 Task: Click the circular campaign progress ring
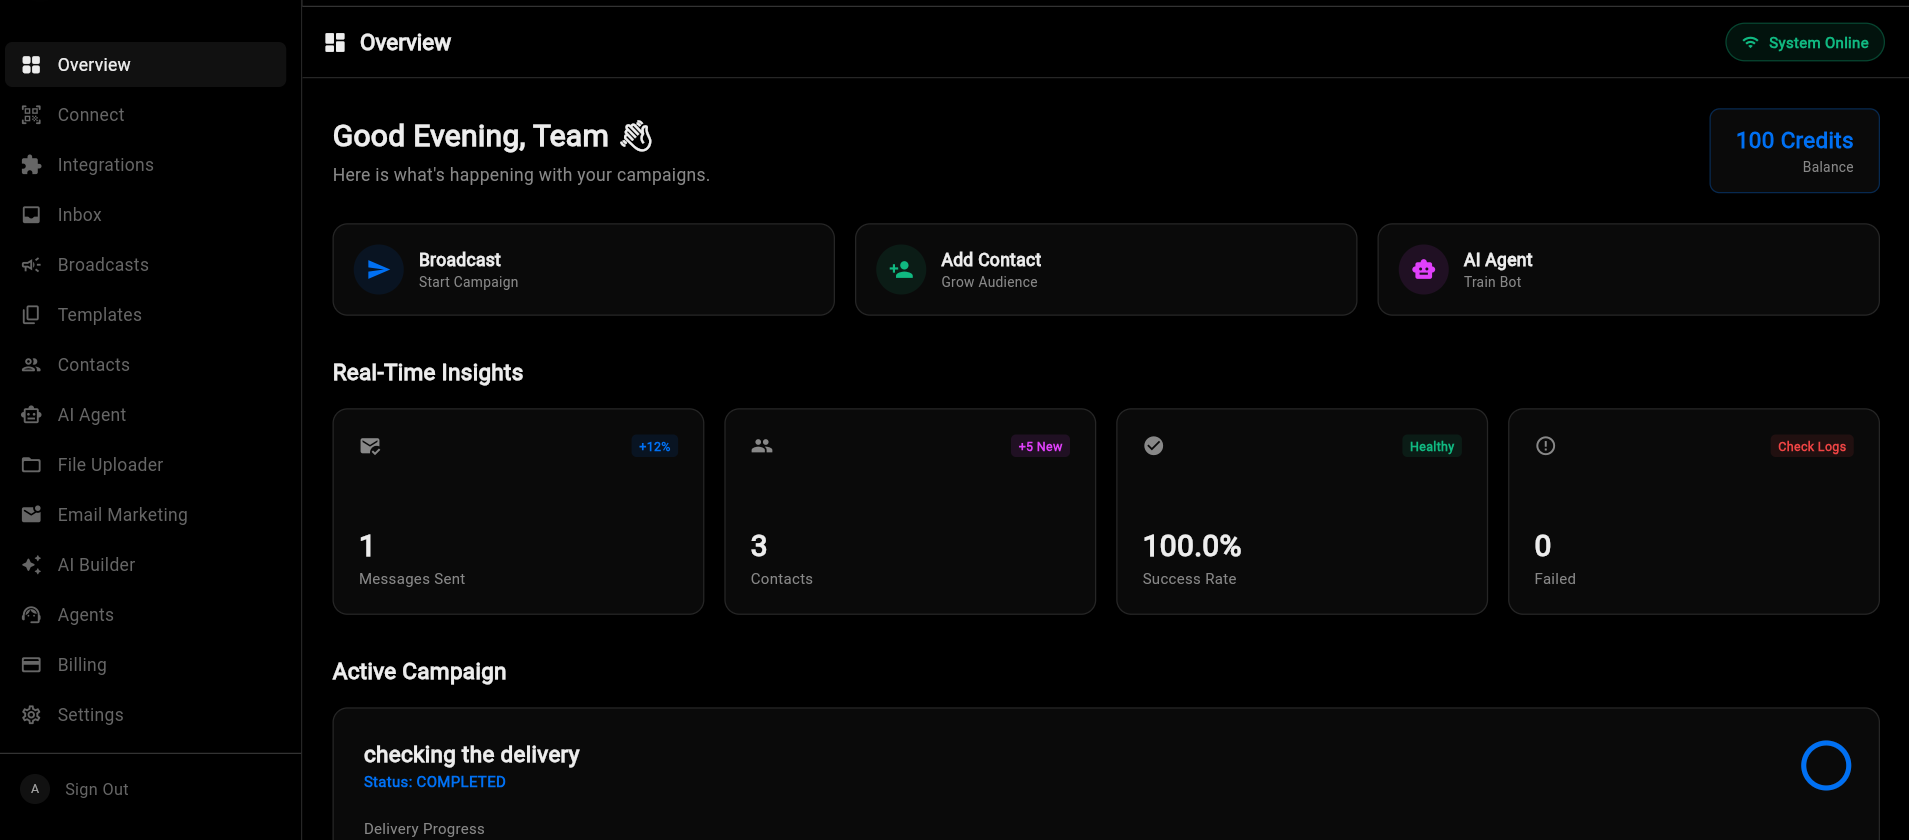(x=1825, y=765)
